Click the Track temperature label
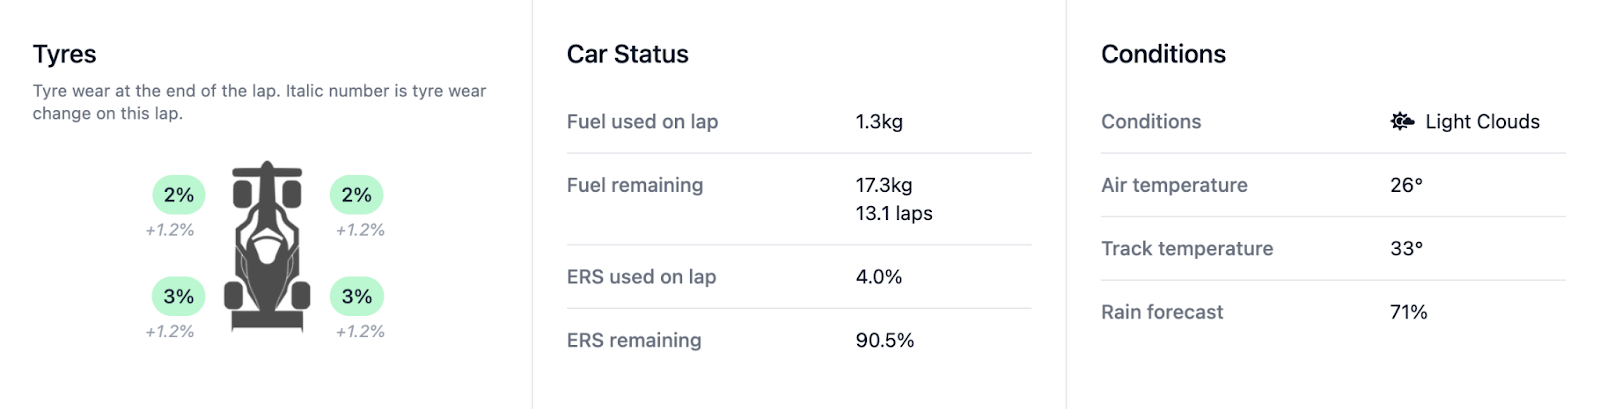This screenshot has height=409, width=1600. pyautogui.click(x=1187, y=249)
